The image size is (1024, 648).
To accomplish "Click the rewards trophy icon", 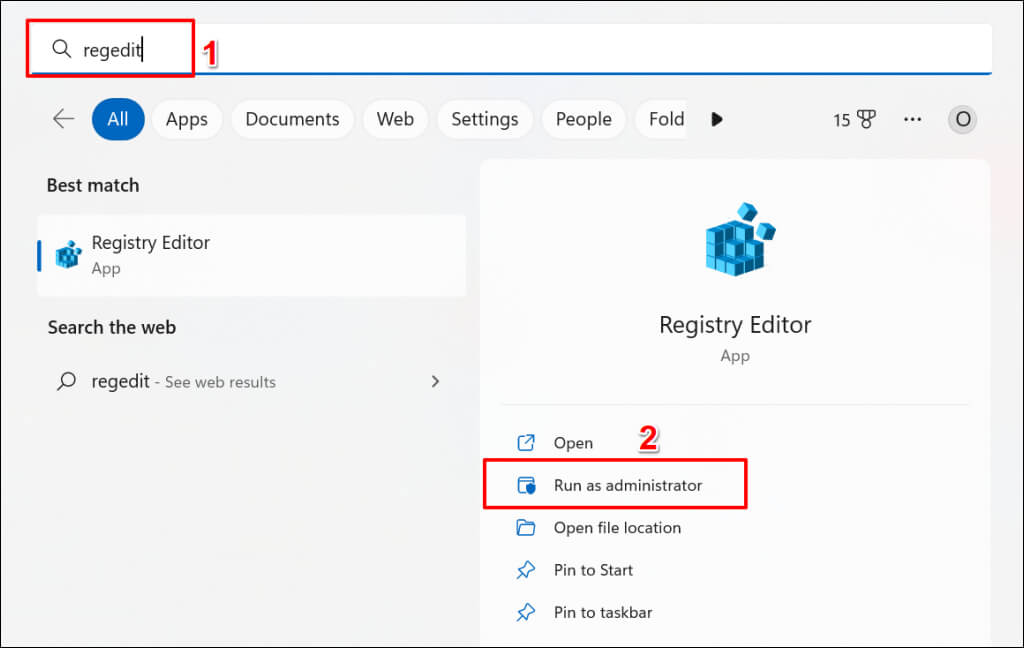I will (866, 120).
